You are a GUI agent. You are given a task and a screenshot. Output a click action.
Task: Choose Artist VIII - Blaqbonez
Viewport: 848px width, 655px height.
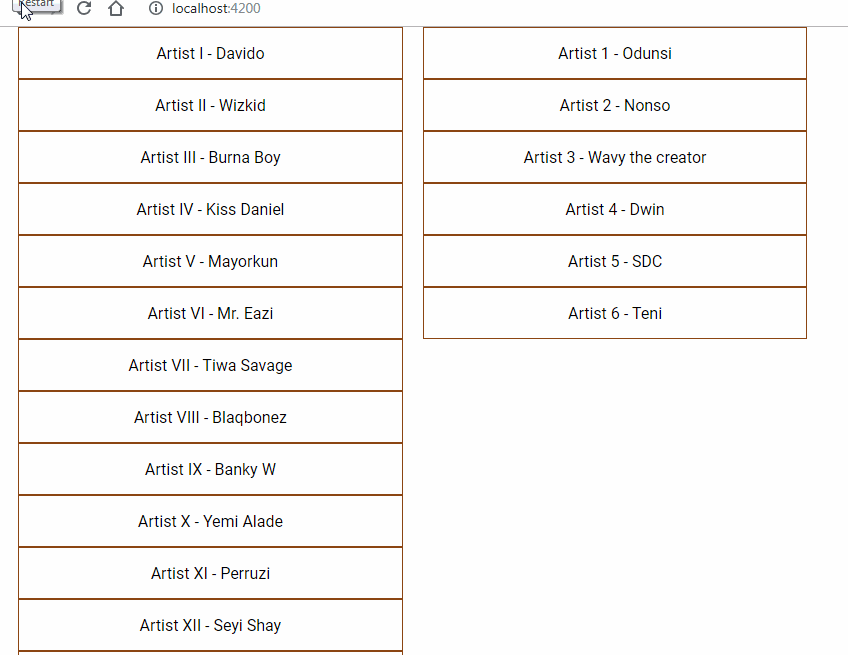[x=210, y=417]
